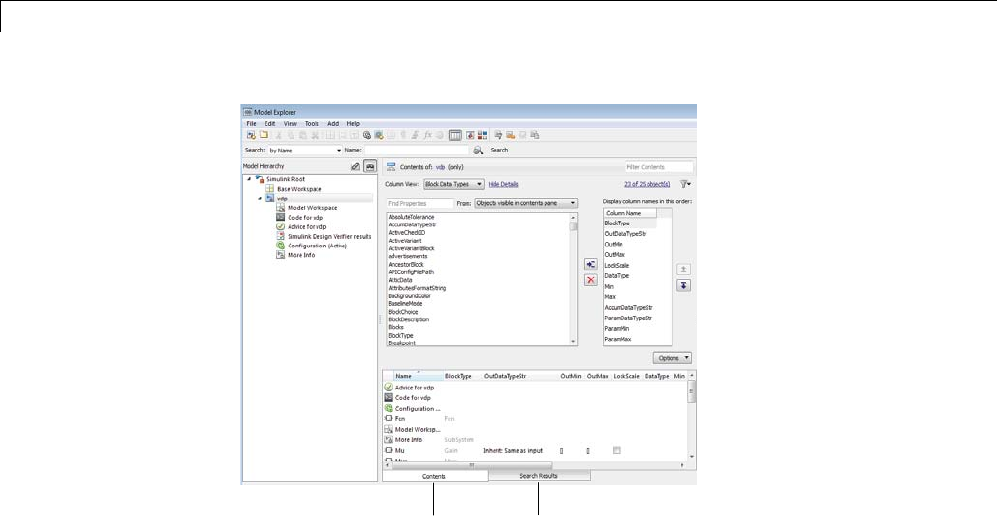This screenshot has height=517, width=997.
Task: Click the Hide Details link
Action: 504,184
